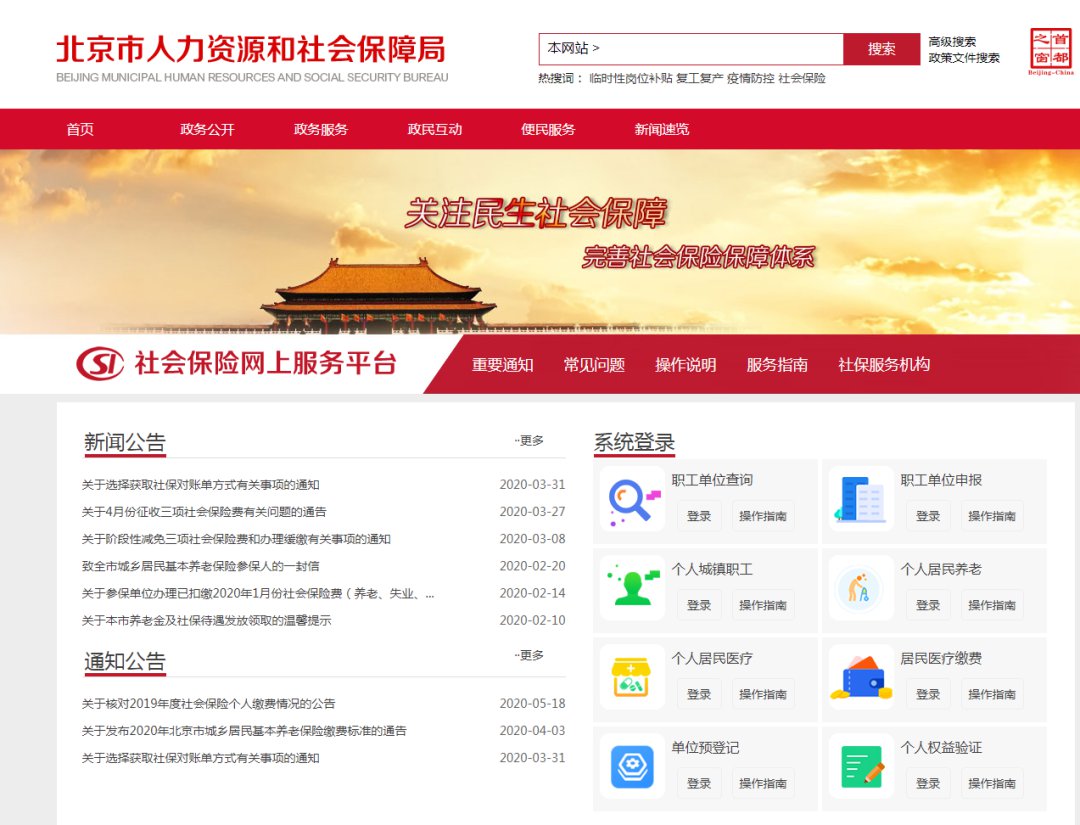Click hot keyword 临时性岗位补贴
Image resolution: width=1080 pixels, height=825 pixels.
pos(630,79)
